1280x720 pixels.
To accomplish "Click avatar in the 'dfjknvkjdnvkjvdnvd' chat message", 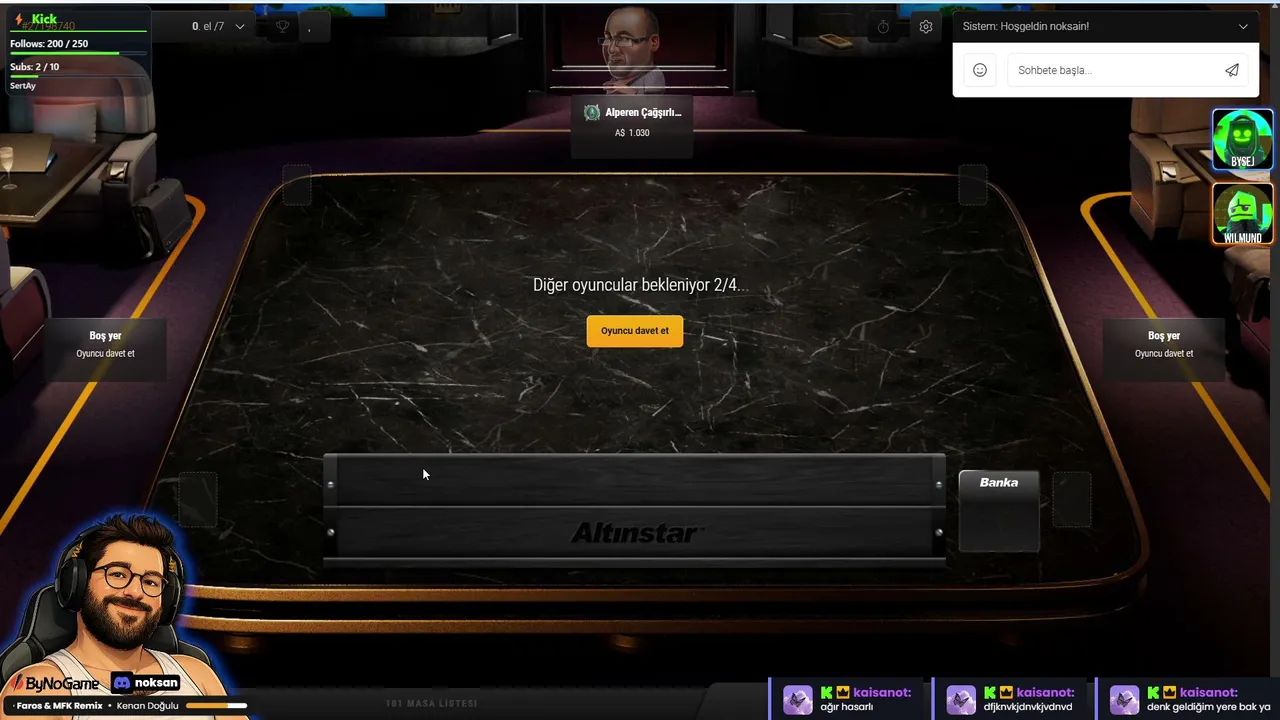I will point(961,699).
